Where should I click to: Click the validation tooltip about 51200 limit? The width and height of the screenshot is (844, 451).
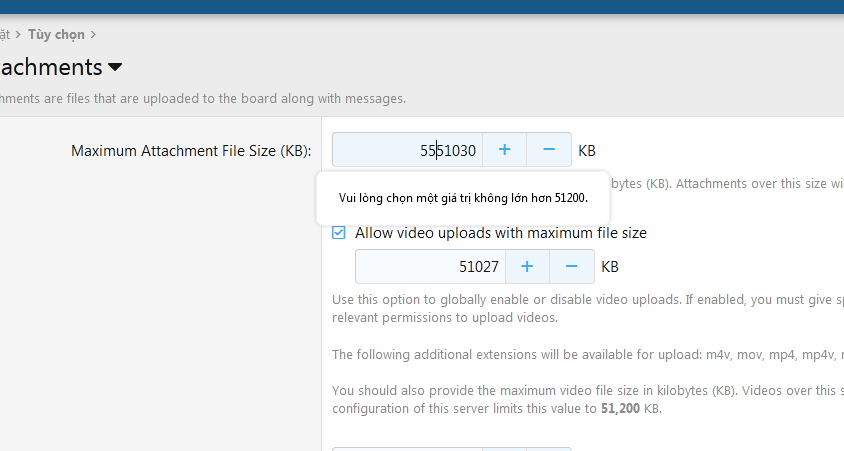pos(462,198)
